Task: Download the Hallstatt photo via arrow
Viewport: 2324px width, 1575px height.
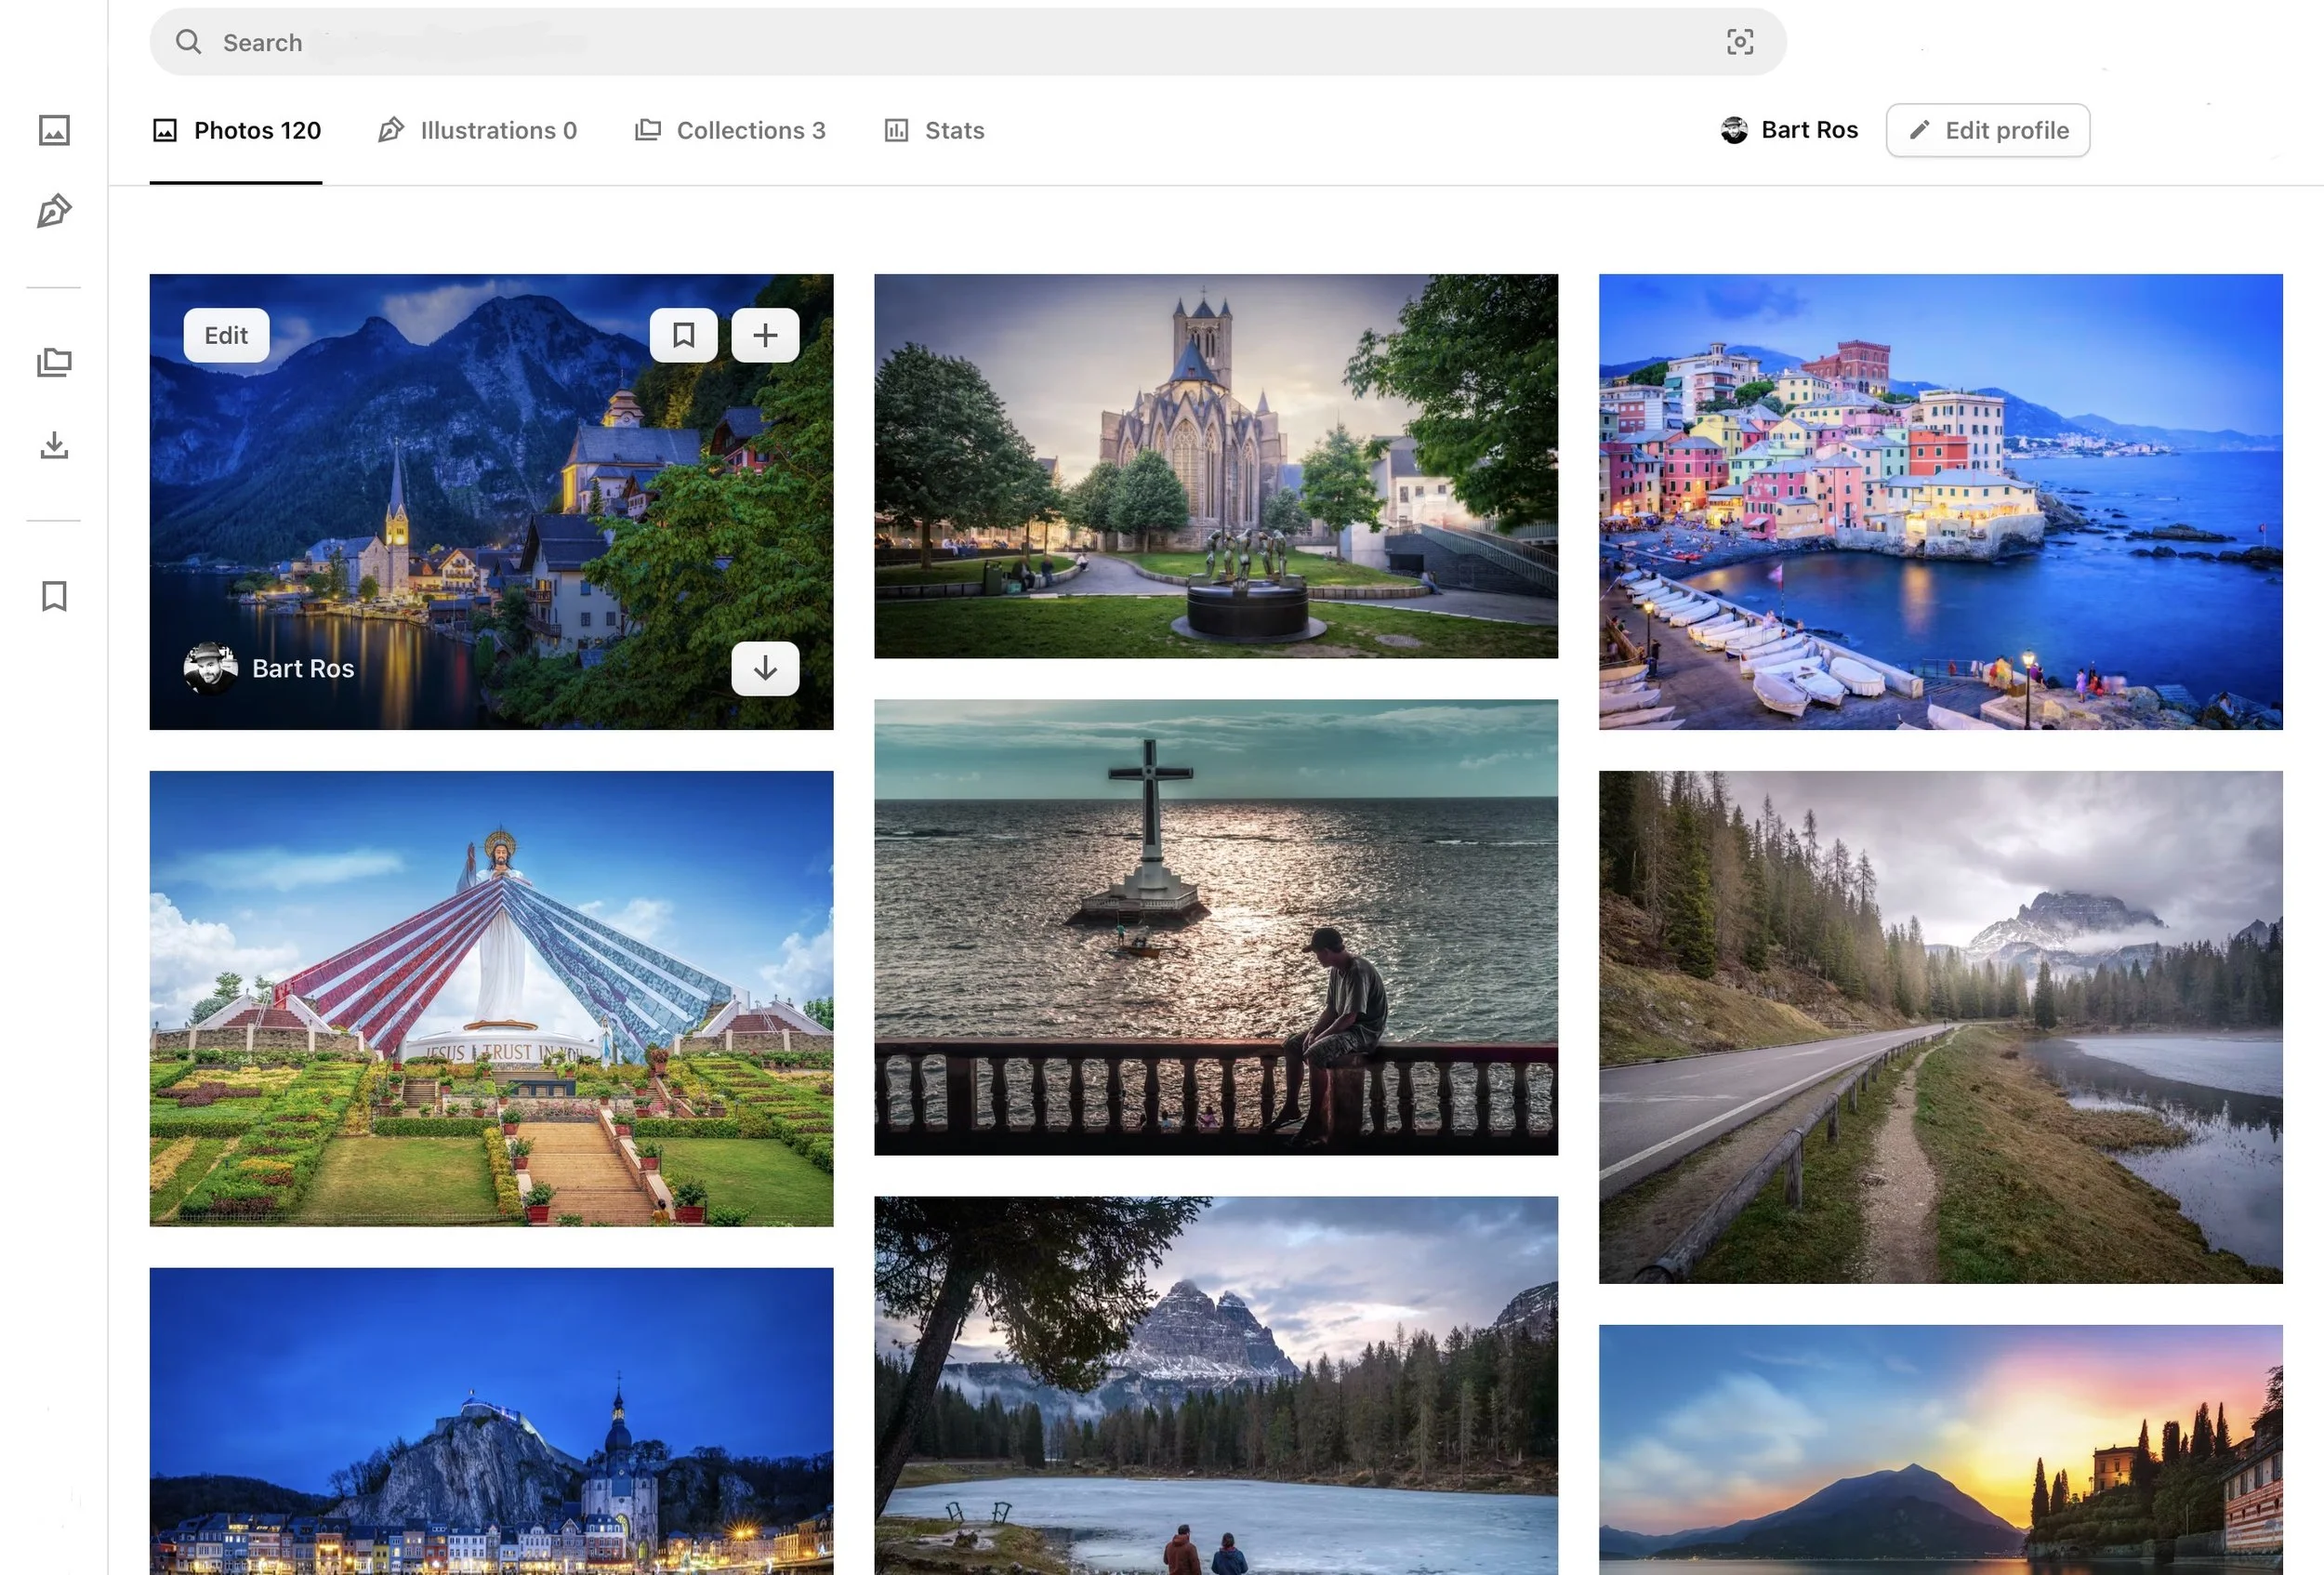Action: (x=765, y=668)
